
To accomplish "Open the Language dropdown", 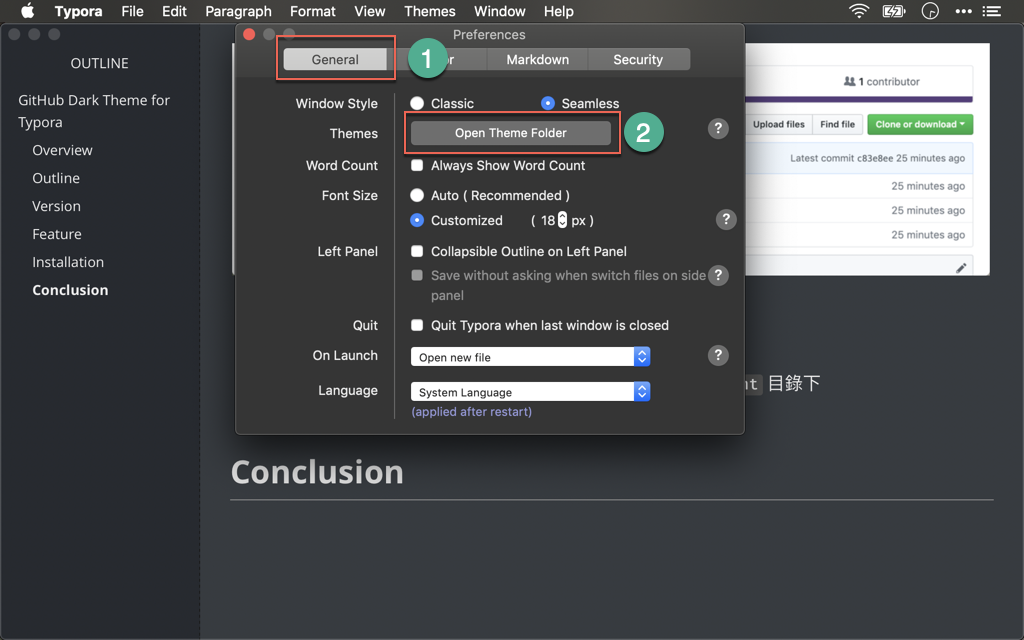I will (x=530, y=392).
